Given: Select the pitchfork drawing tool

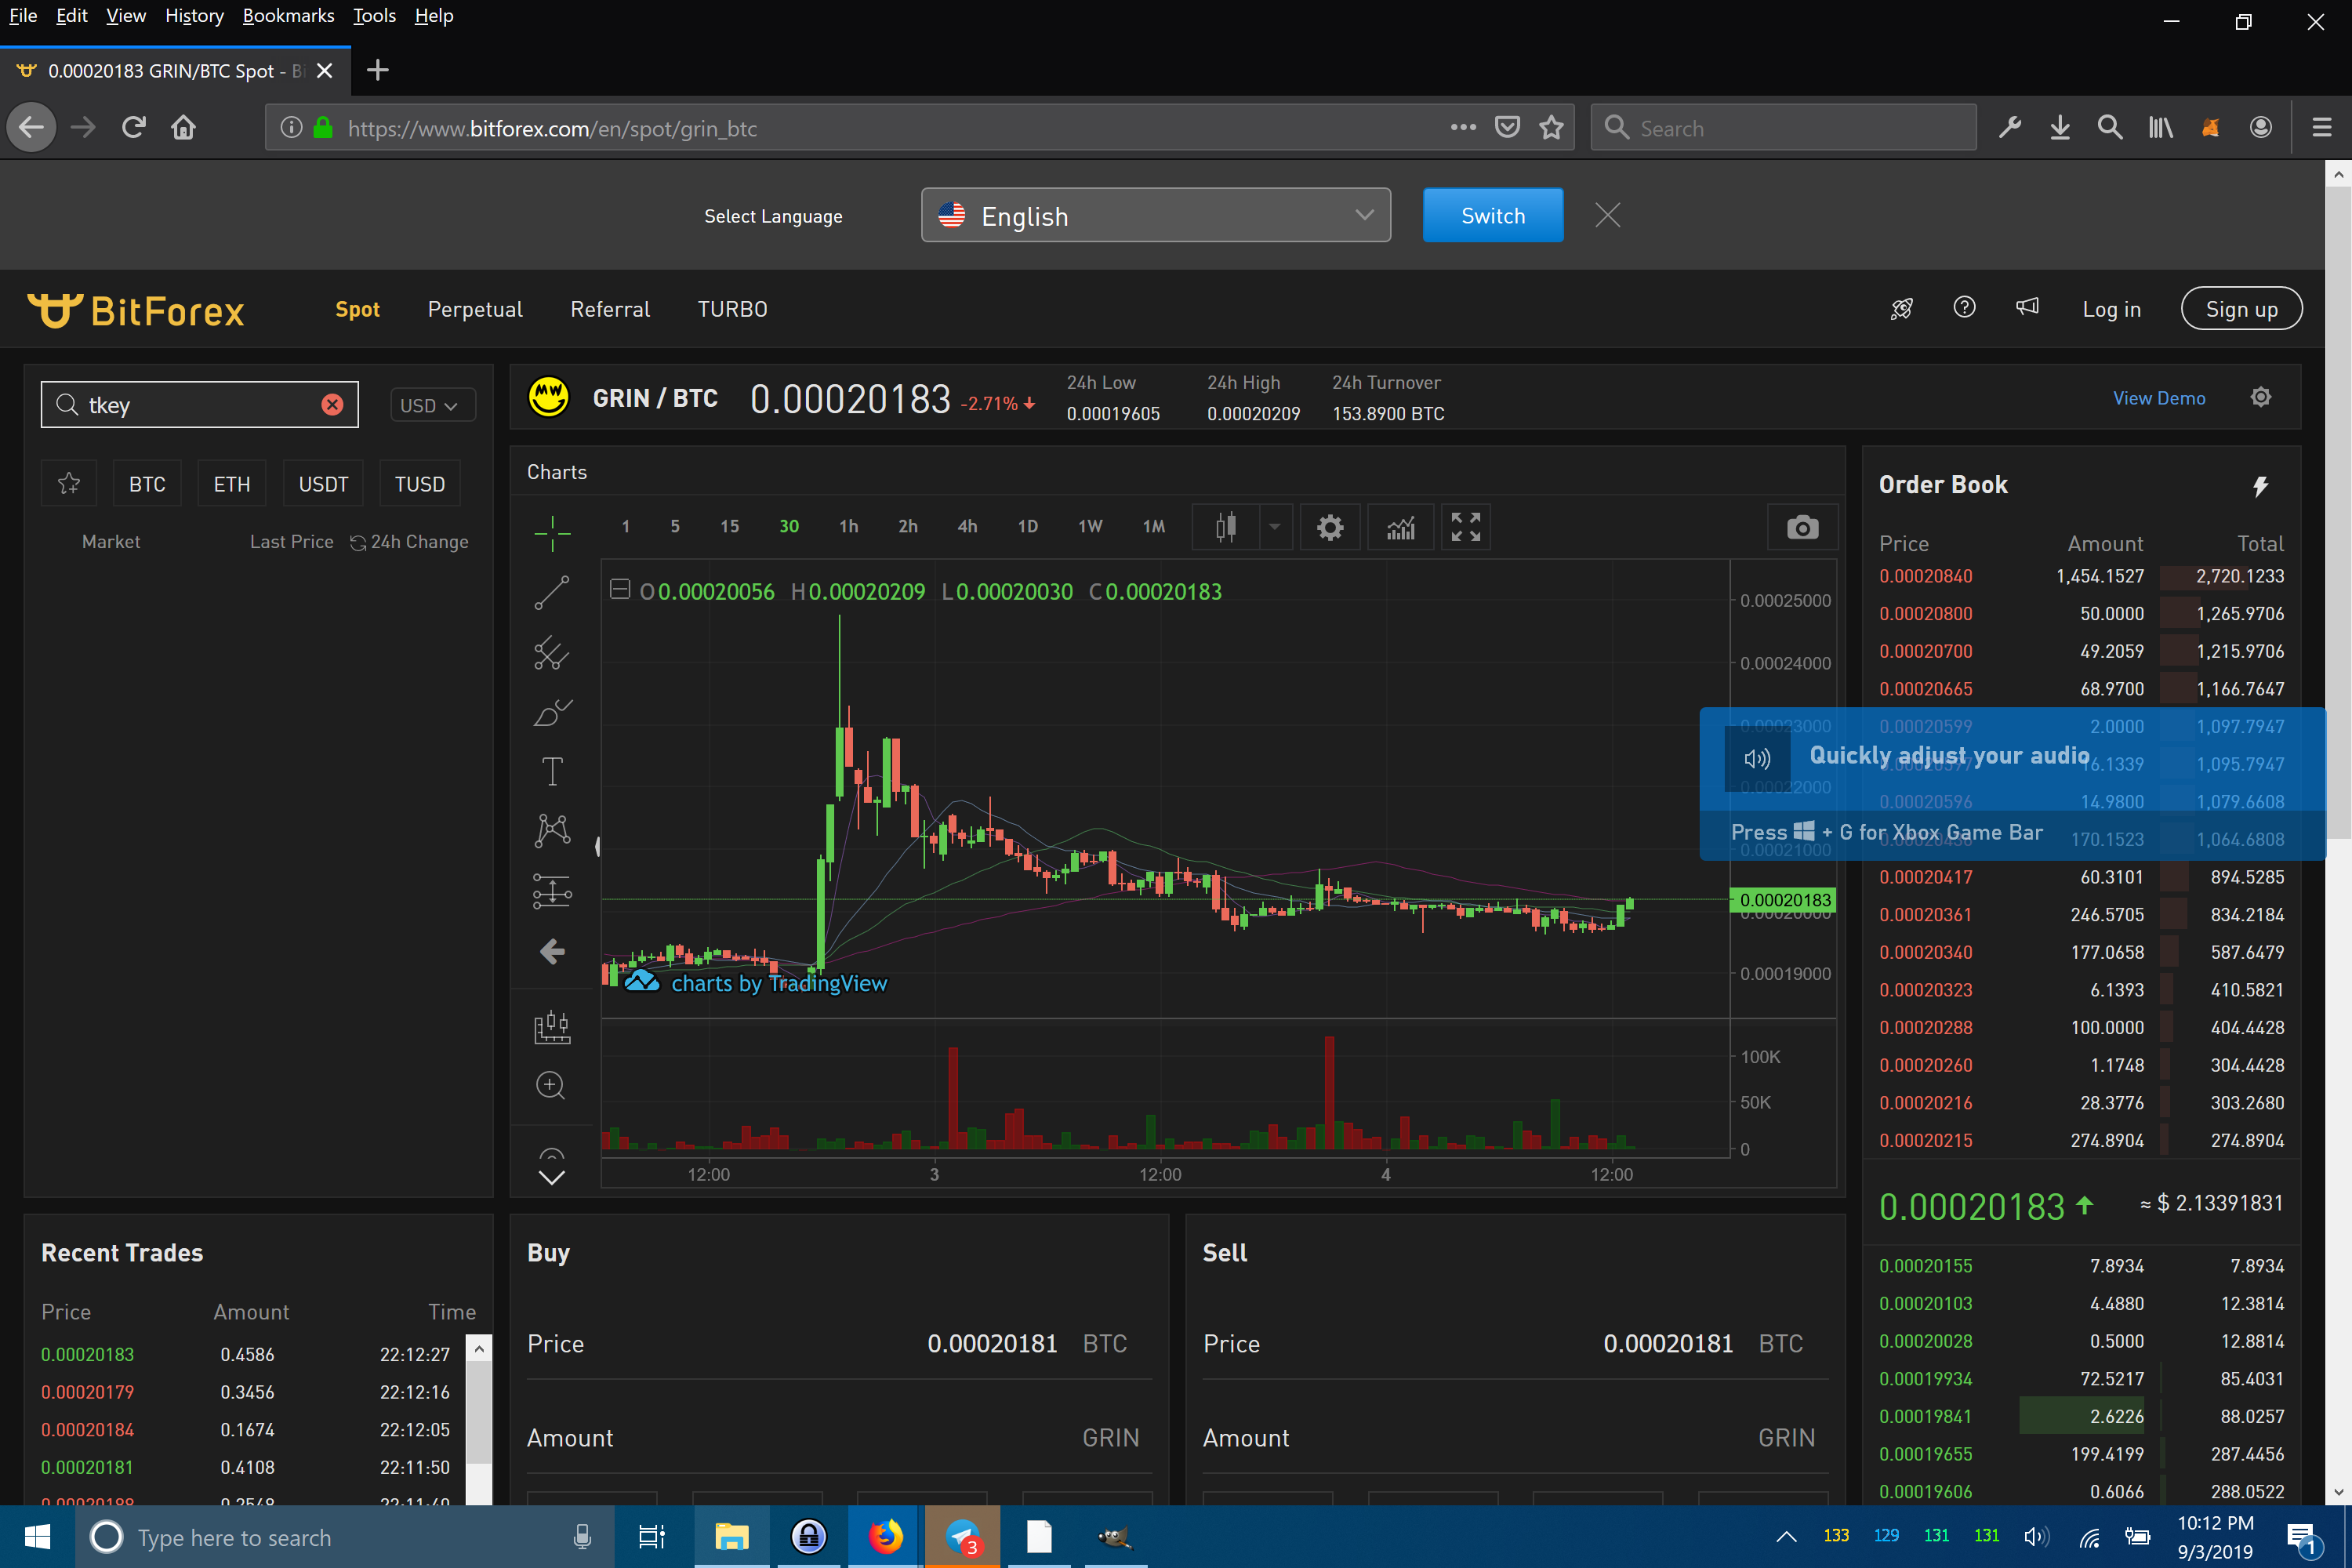Looking at the screenshot, I should point(552,653).
